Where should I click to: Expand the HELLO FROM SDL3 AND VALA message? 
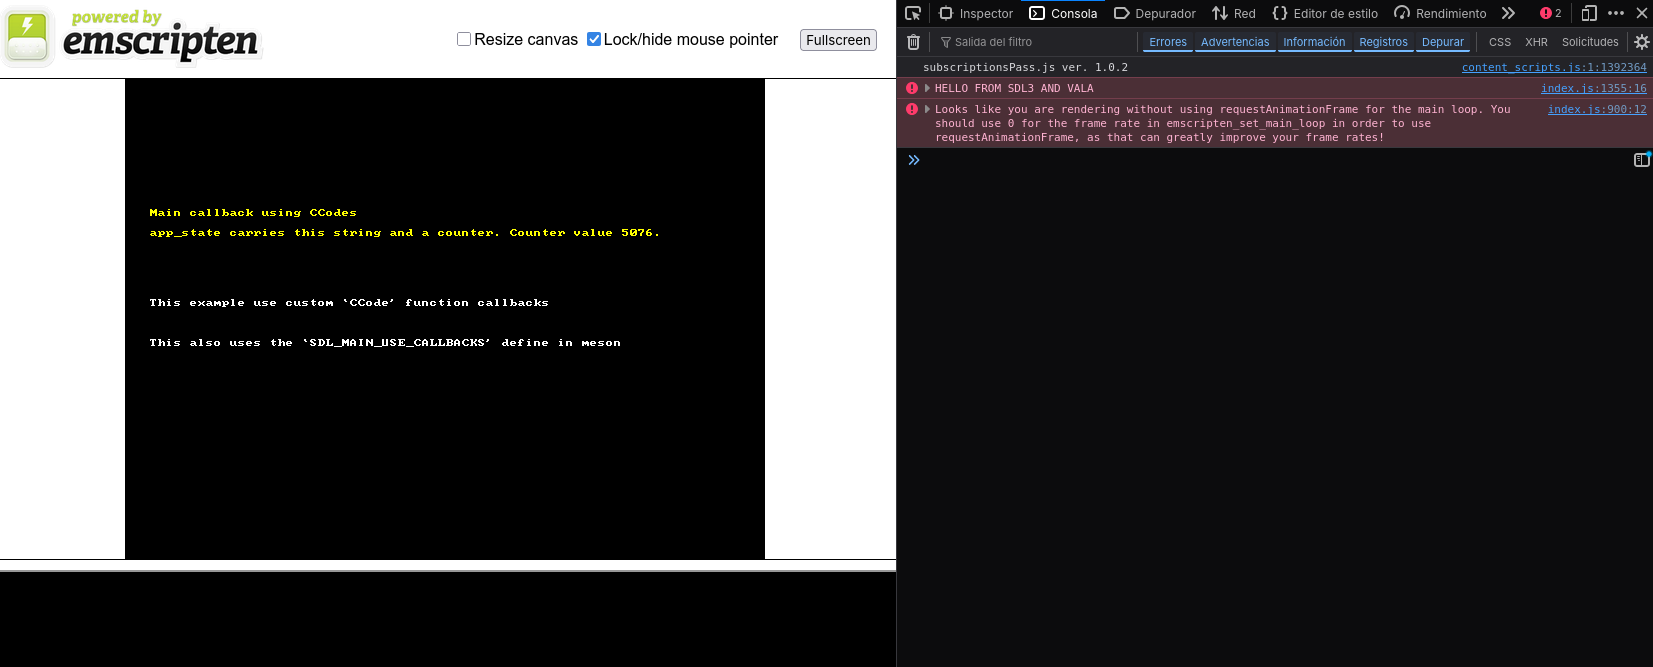pyautogui.click(x=928, y=88)
